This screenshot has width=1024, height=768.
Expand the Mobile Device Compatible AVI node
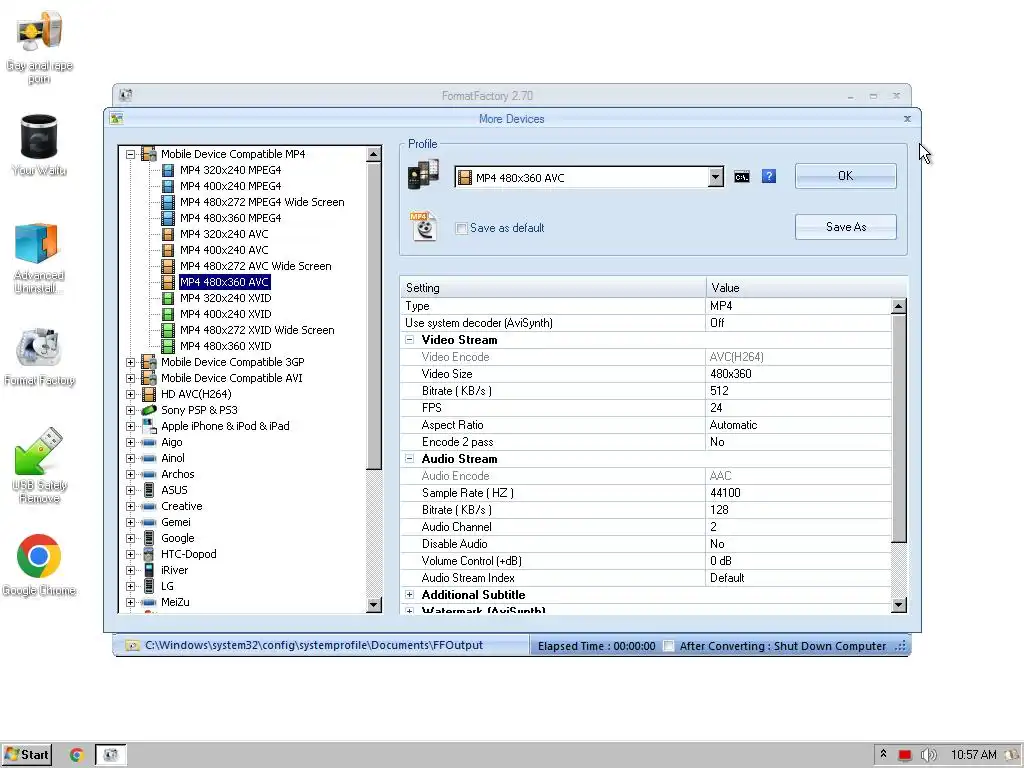(131, 378)
